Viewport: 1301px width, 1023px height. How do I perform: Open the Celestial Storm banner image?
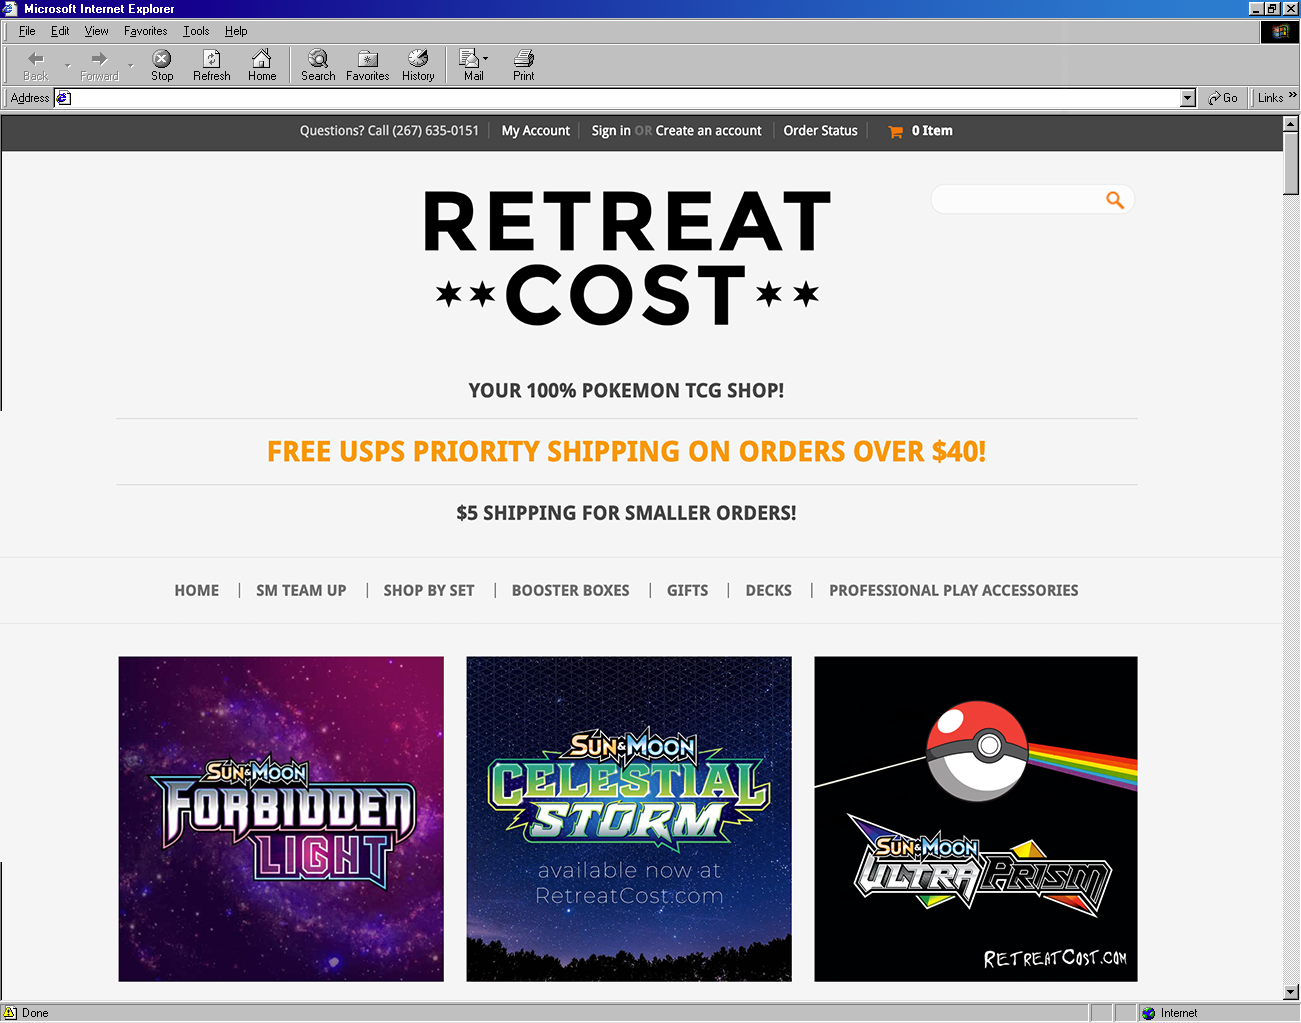click(629, 819)
